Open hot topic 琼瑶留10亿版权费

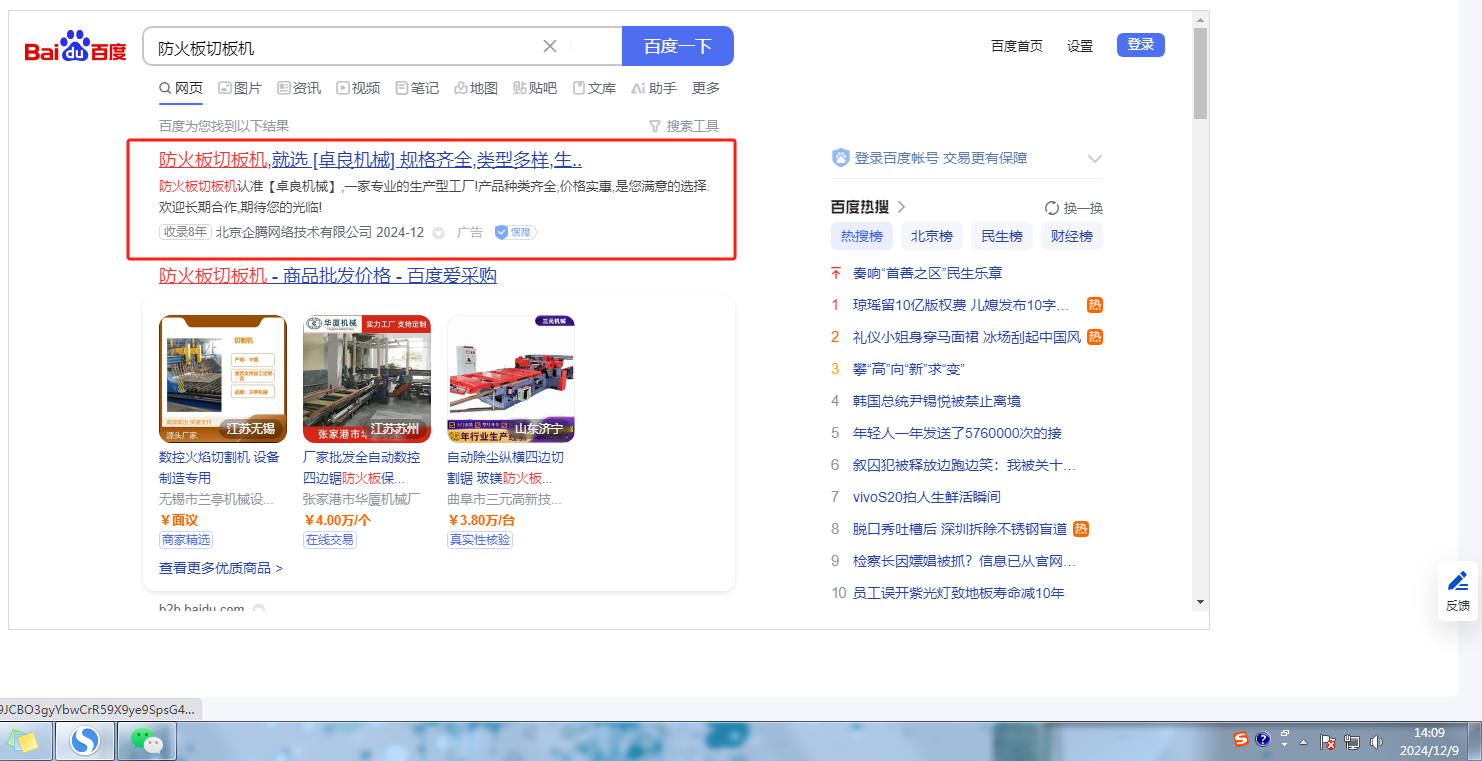pos(961,305)
